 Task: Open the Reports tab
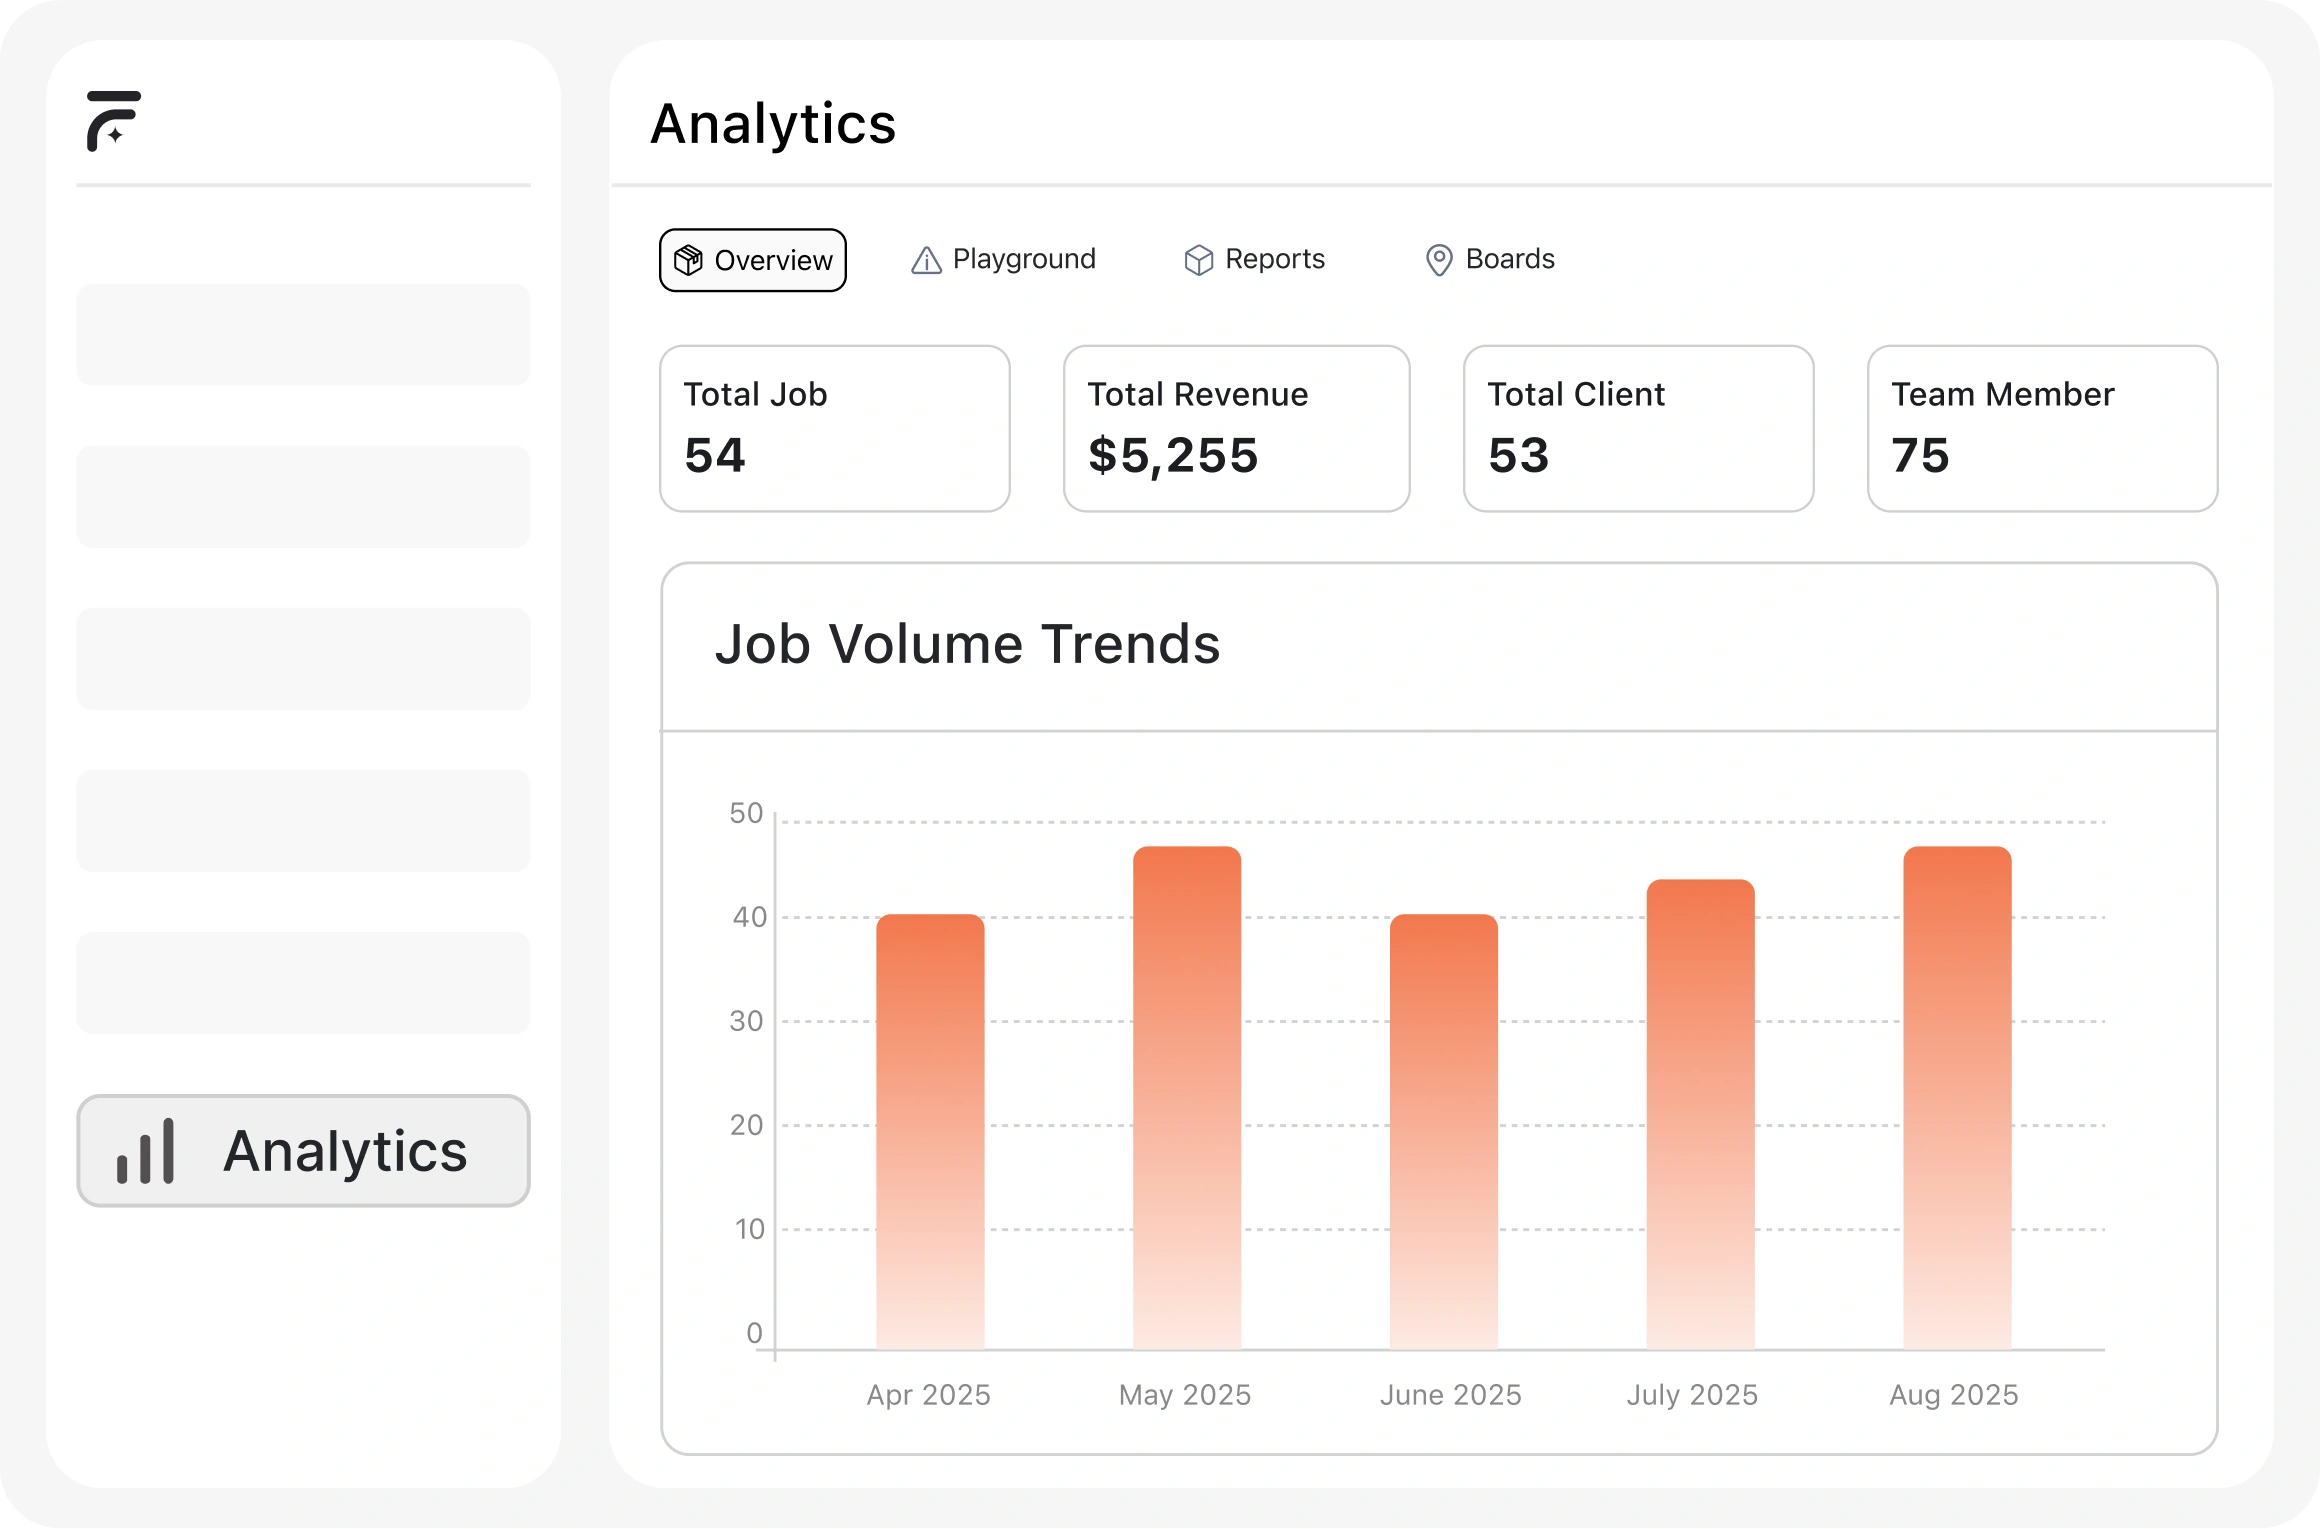1255,260
